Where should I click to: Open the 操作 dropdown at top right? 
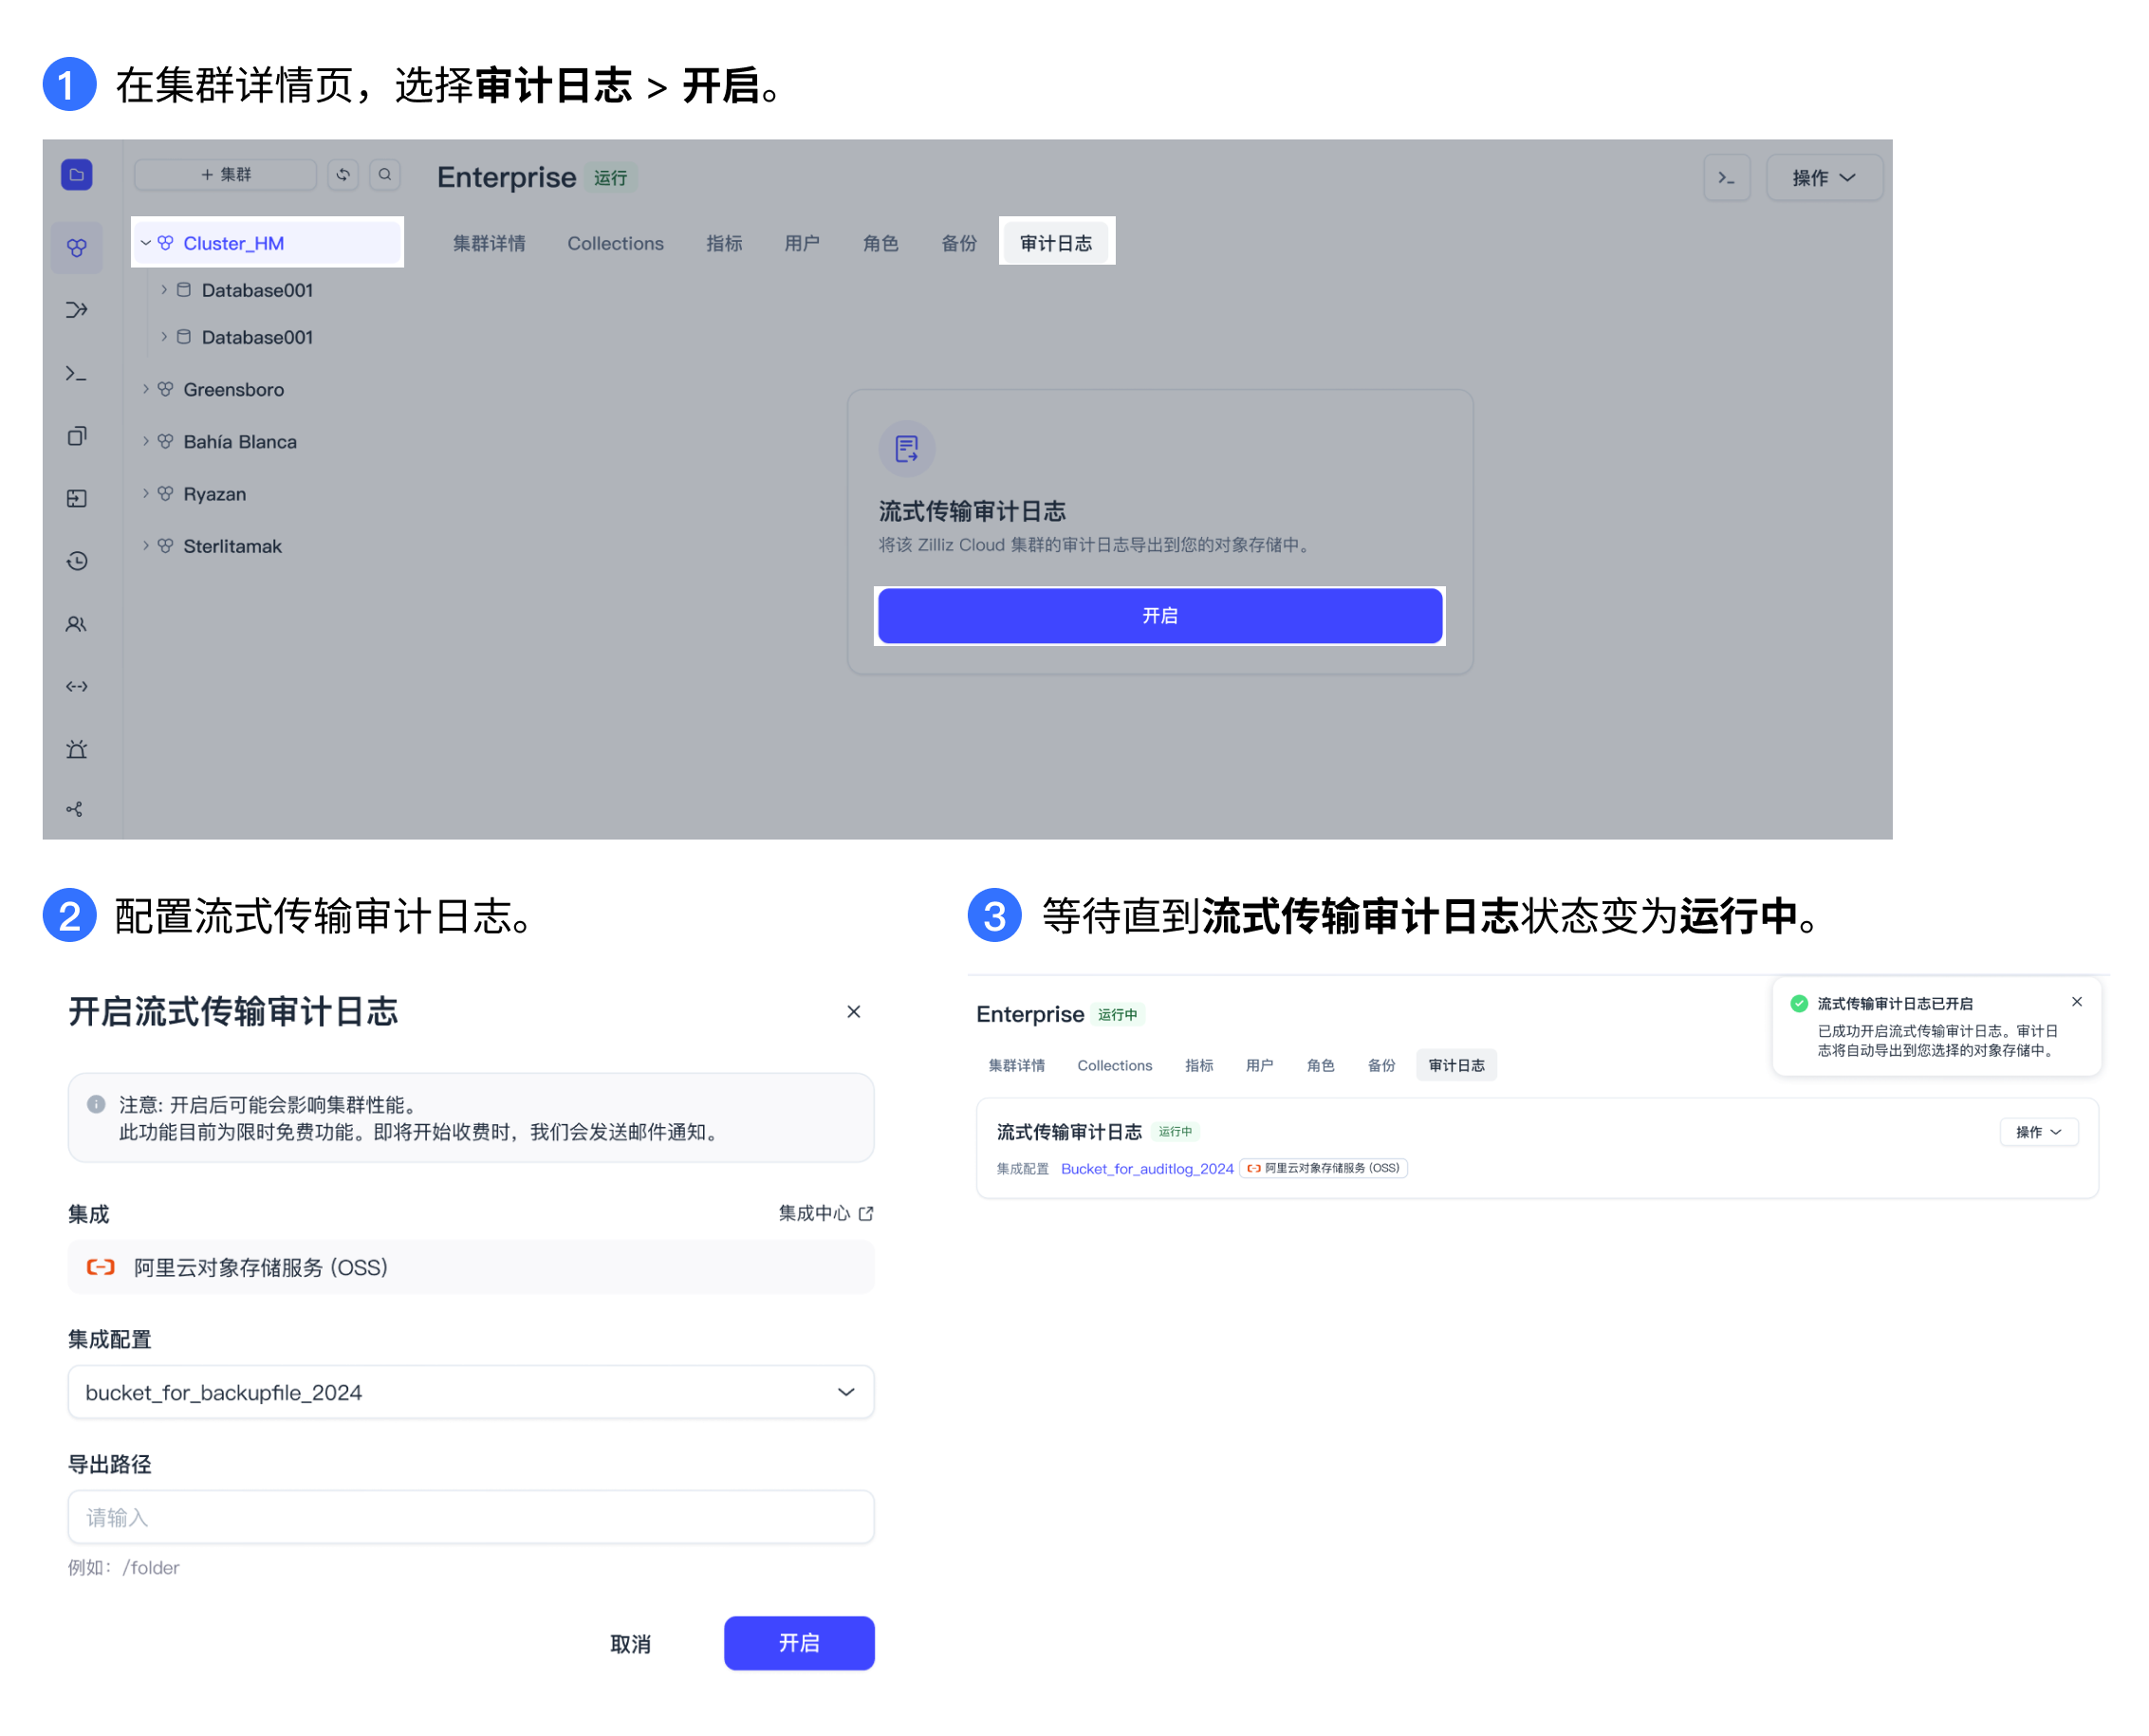1825,178
